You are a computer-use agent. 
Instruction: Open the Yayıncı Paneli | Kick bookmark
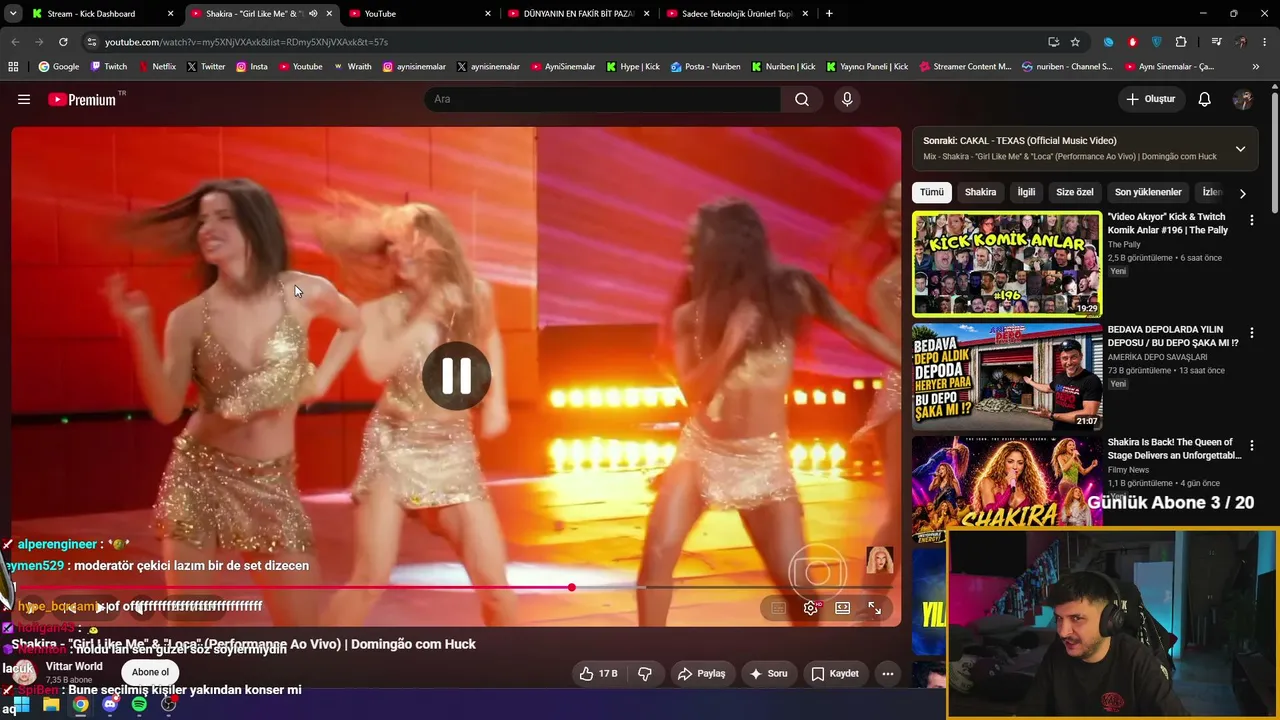(867, 67)
